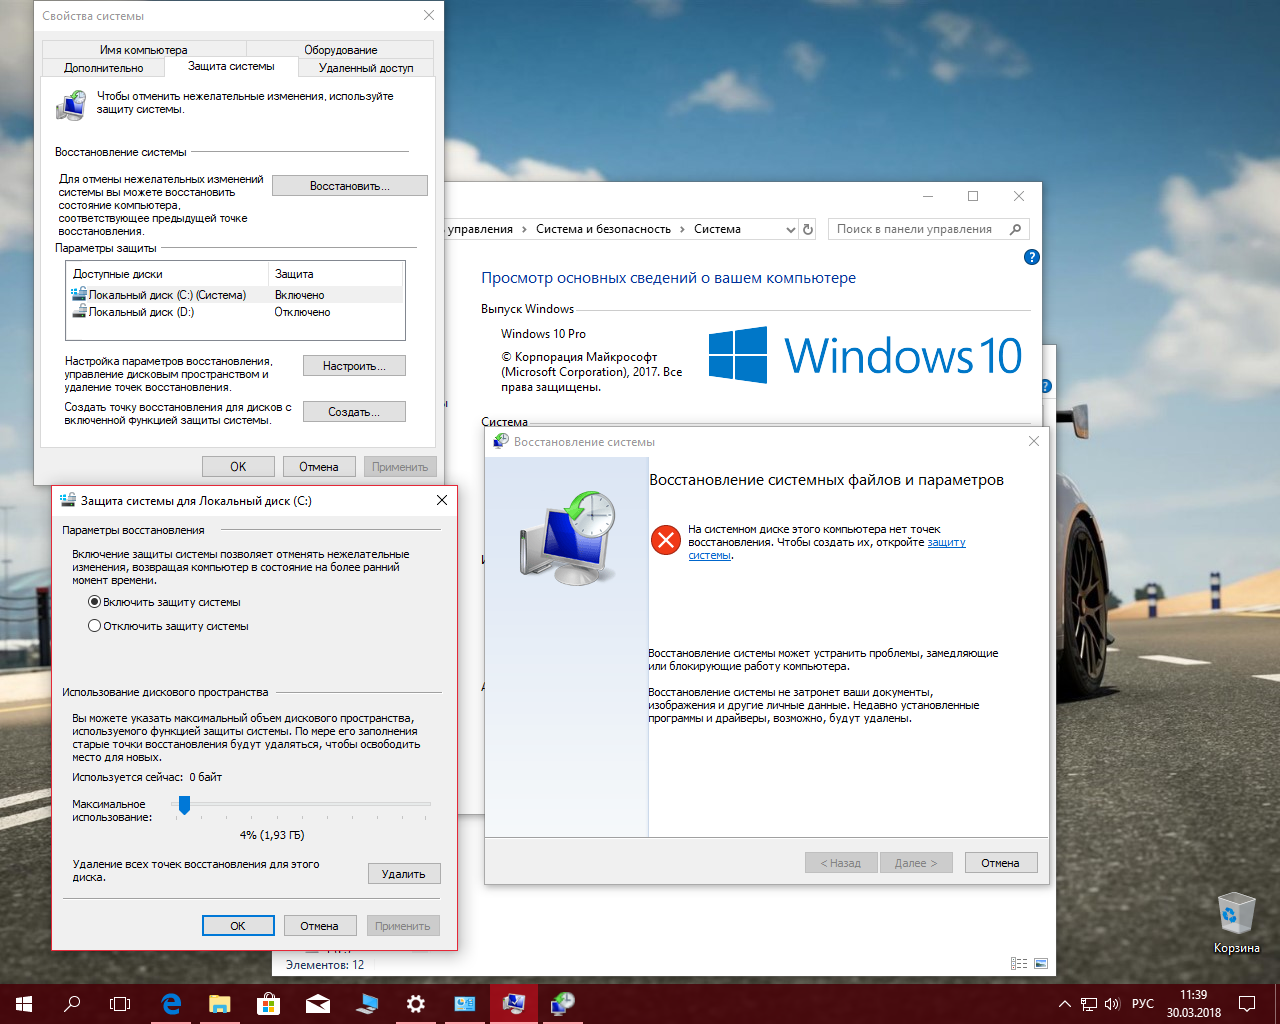This screenshot has height=1024, width=1280.
Task: Open Recycle Bin on desktop
Action: (x=1236, y=924)
